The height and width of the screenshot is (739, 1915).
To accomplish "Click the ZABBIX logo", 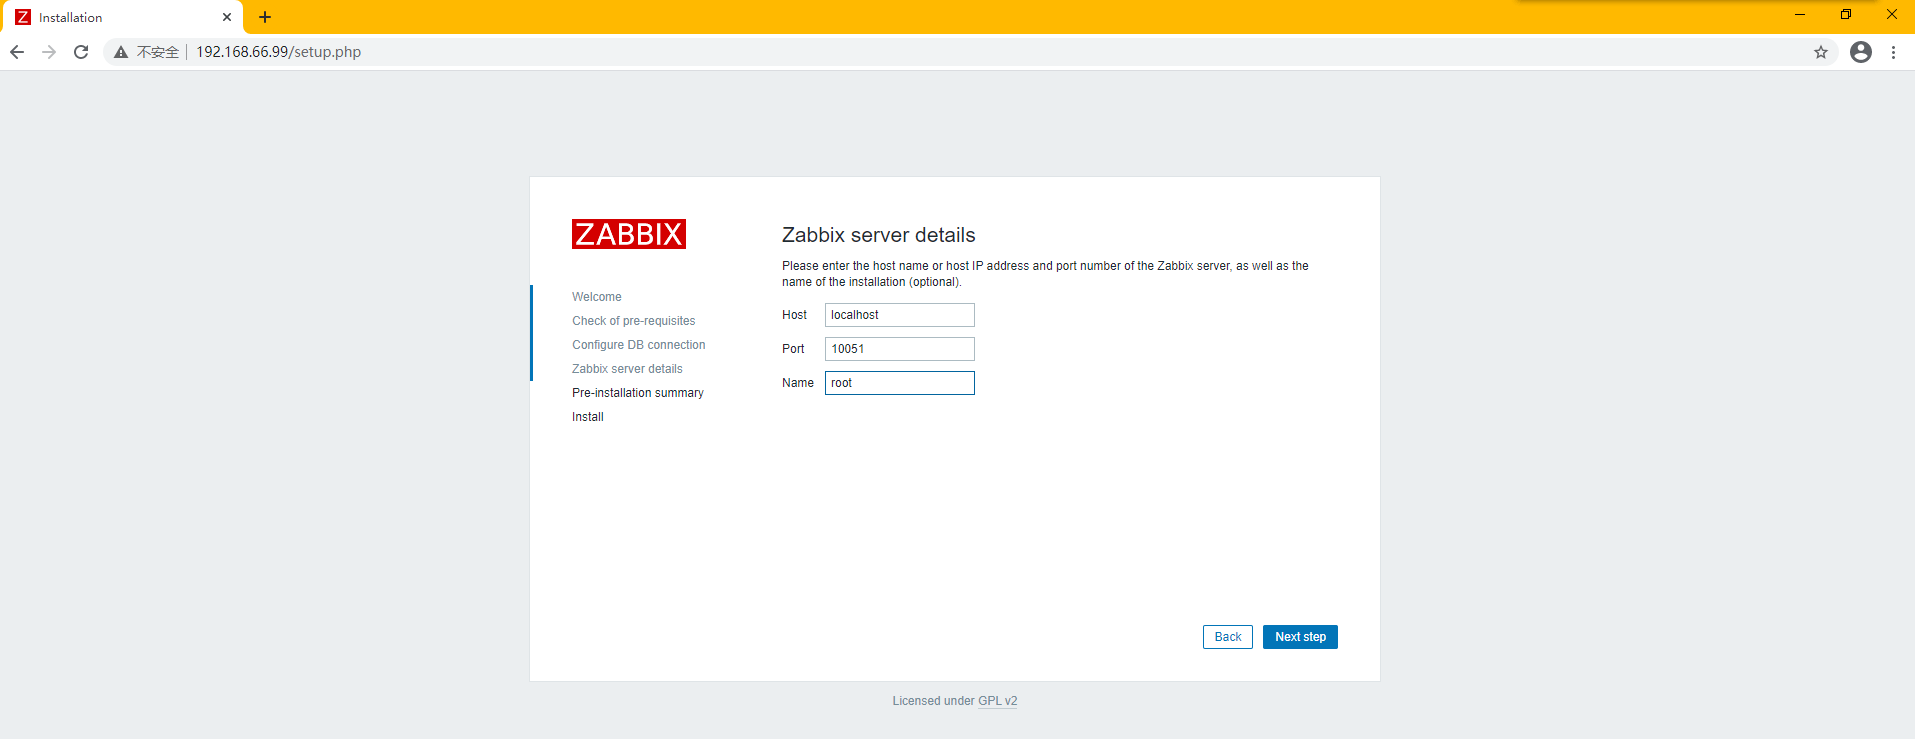I will coord(629,234).
